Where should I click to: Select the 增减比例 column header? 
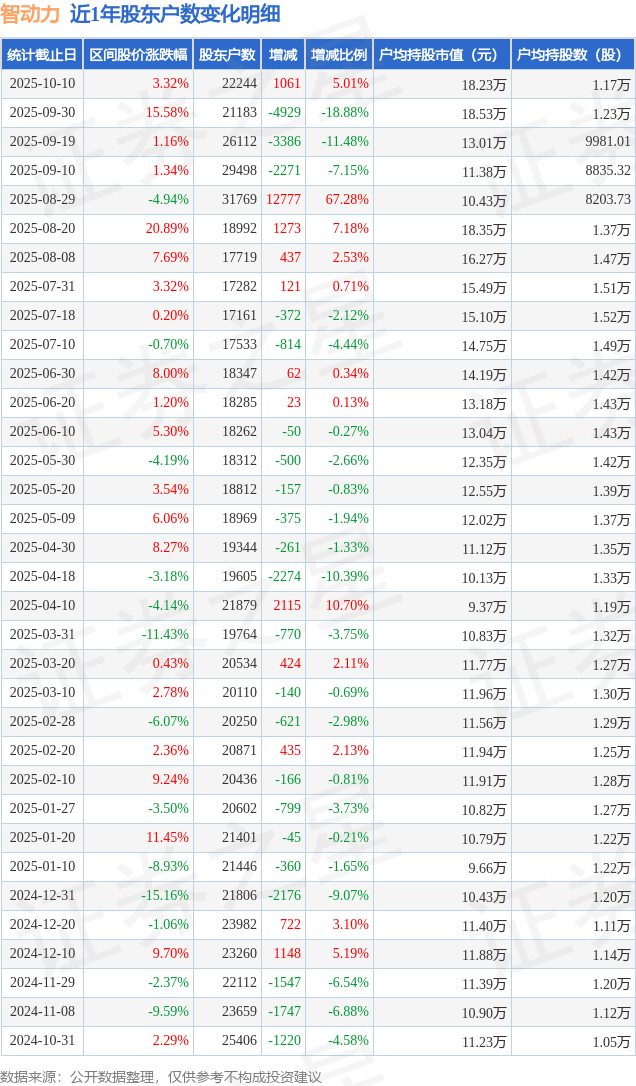pos(338,55)
